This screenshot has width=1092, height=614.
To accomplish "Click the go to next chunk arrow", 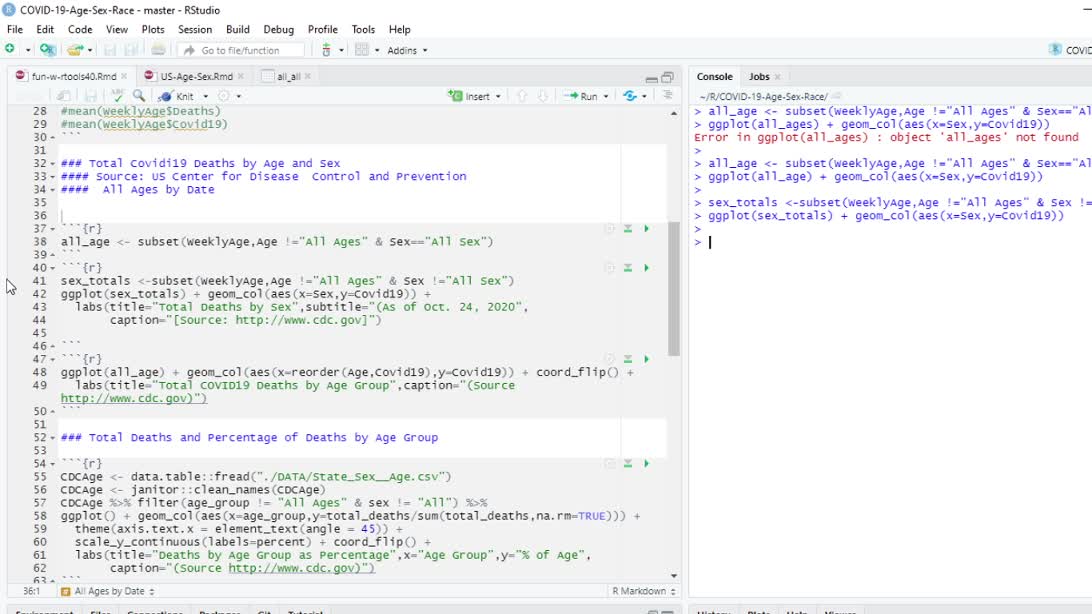I will tap(543, 96).
